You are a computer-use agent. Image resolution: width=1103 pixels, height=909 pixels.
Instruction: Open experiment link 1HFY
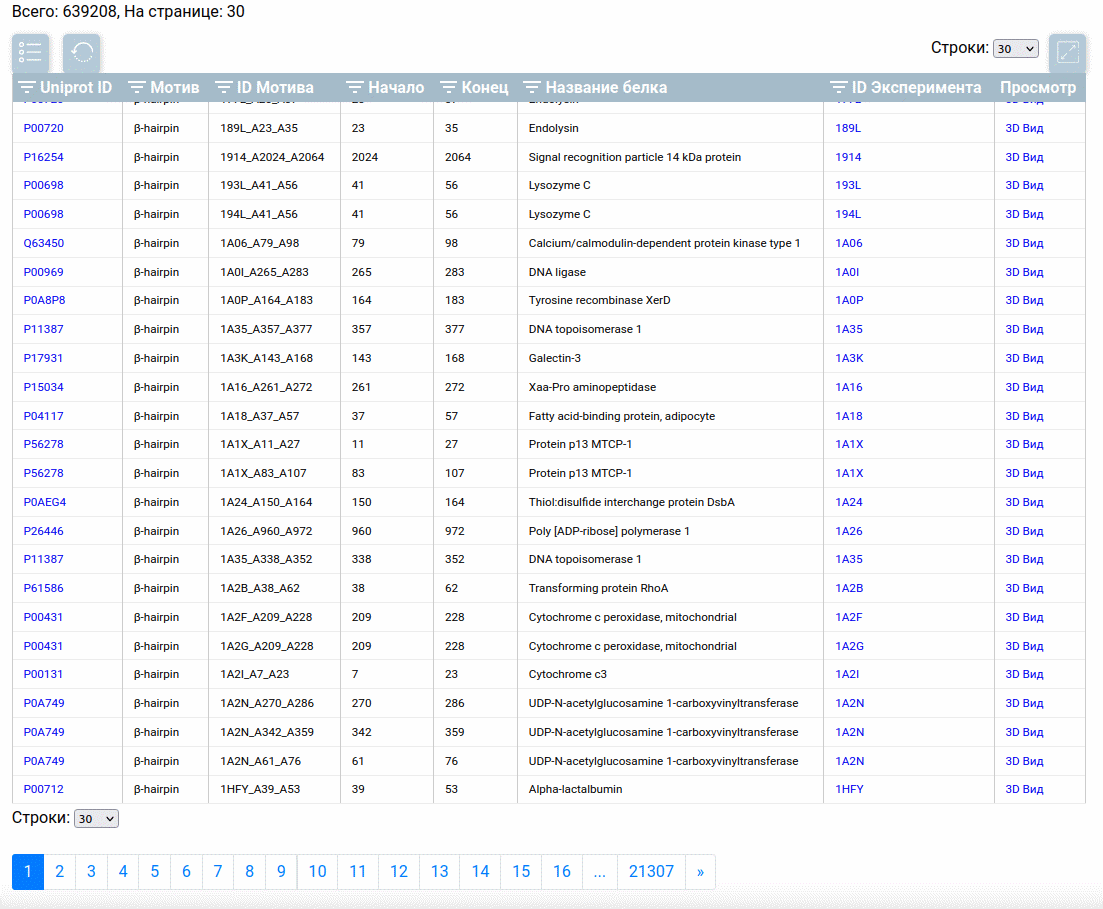click(x=849, y=789)
